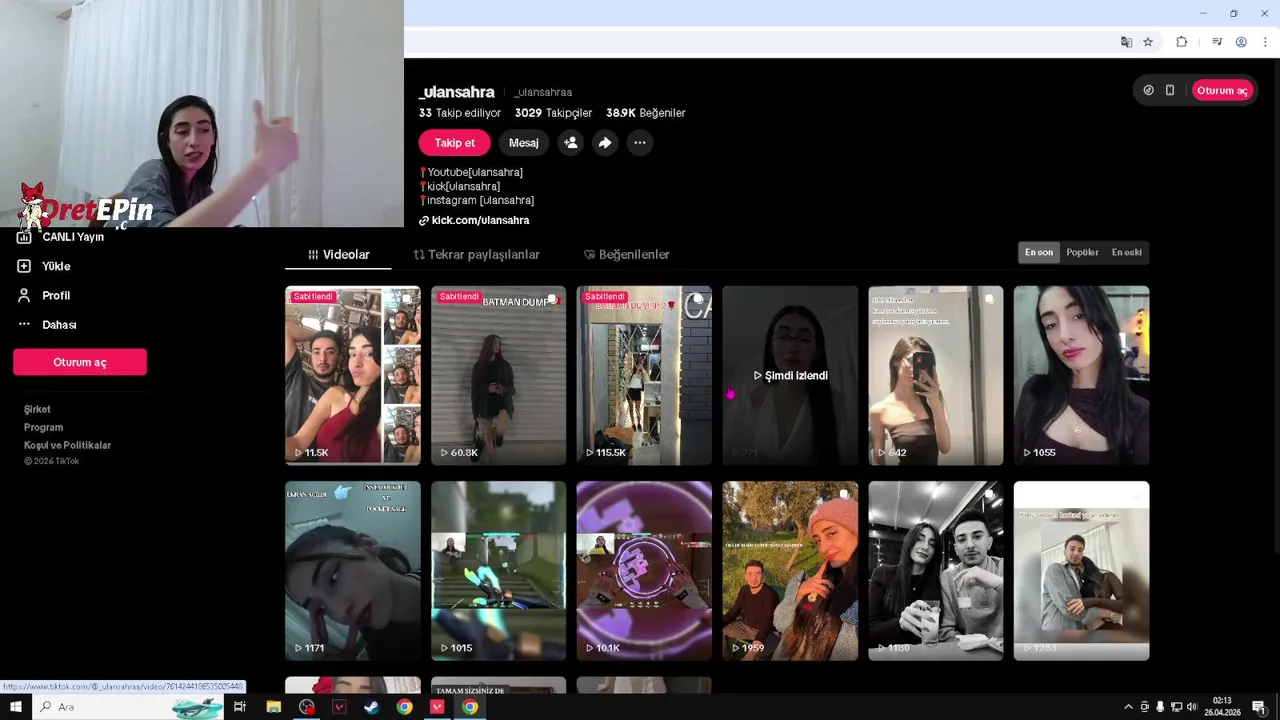Select the En son sort option

(x=1039, y=252)
